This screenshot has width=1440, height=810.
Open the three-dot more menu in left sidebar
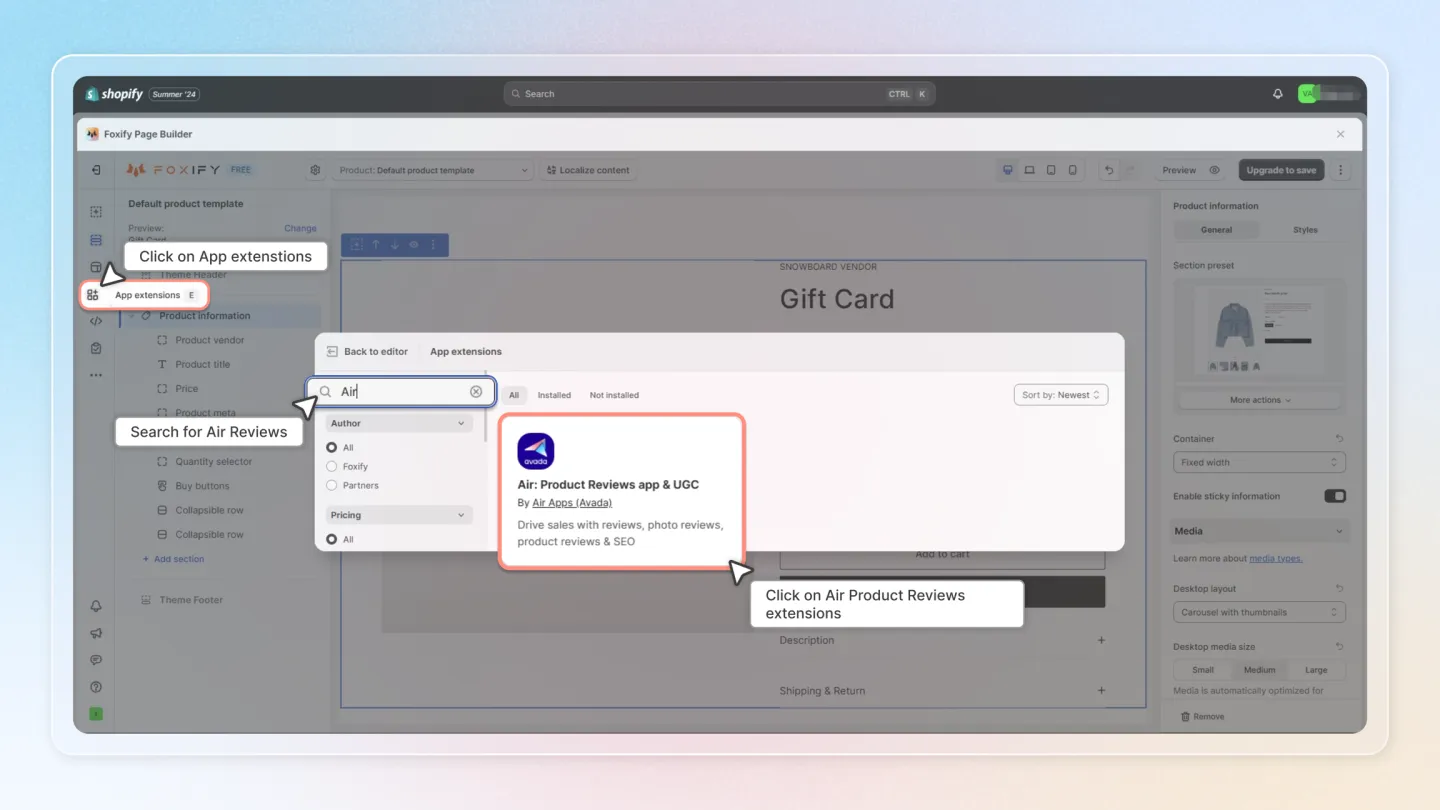96,375
